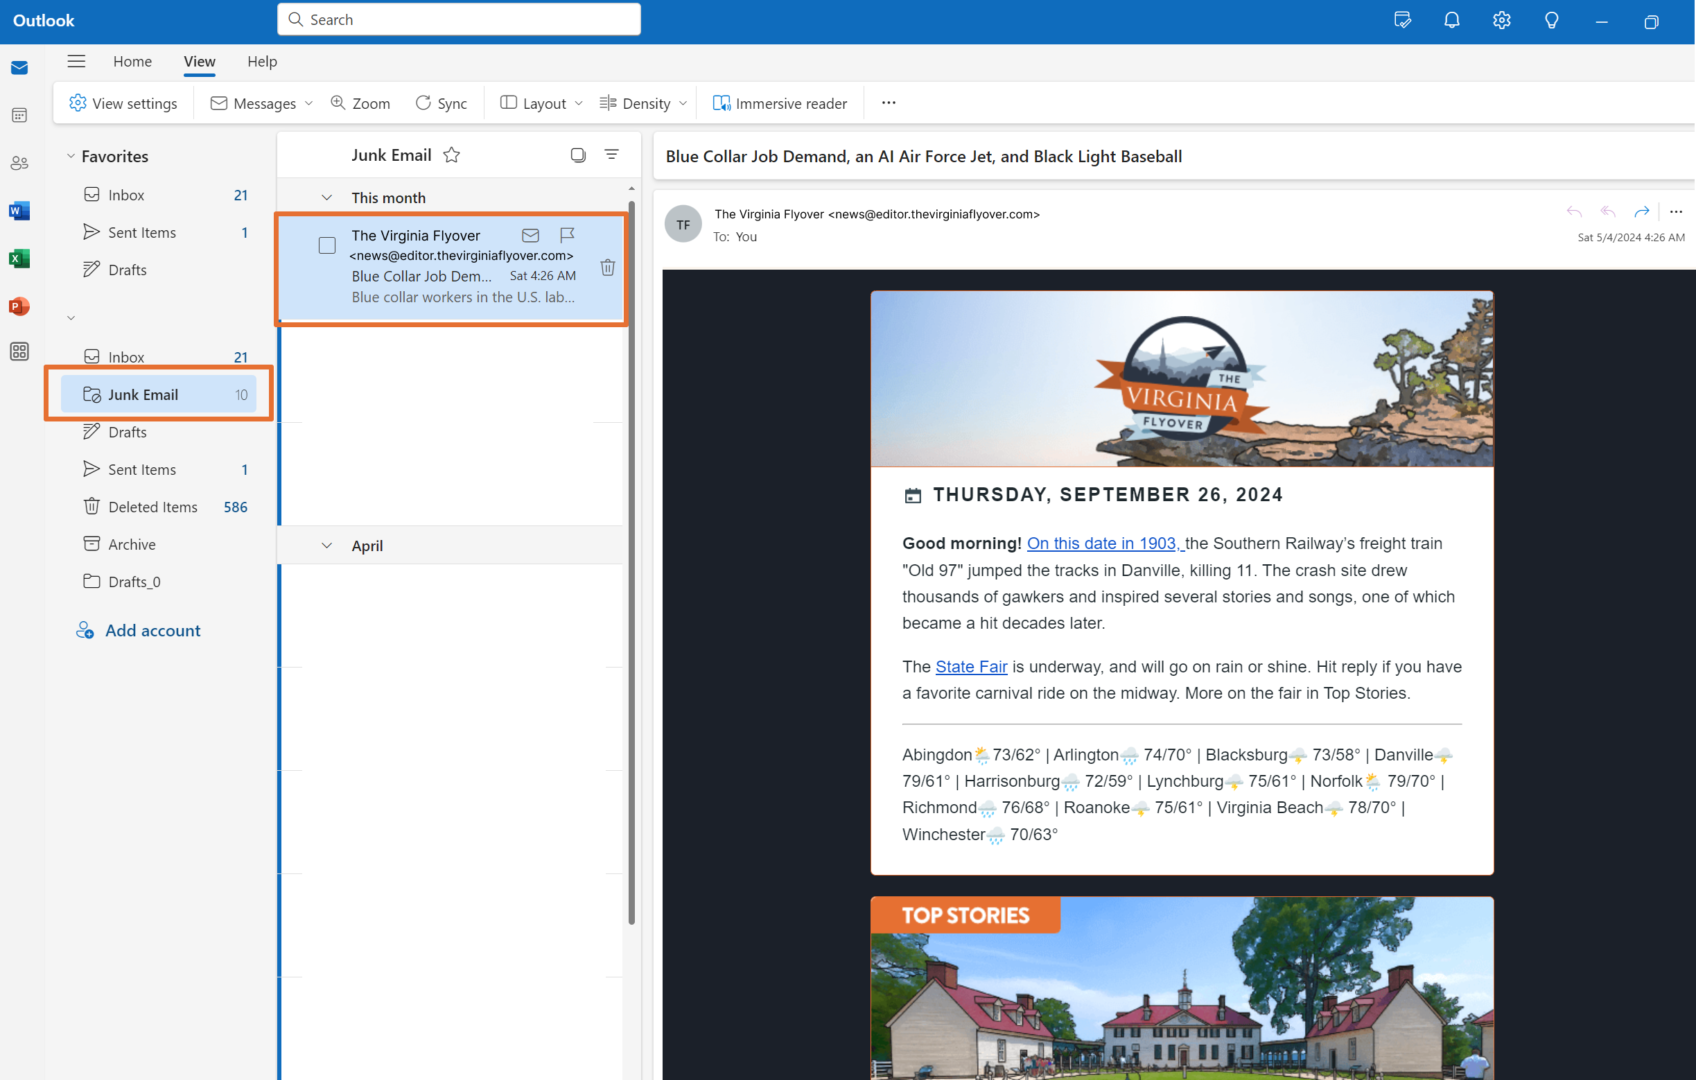Screen dimensions: 1696x1080
Task: Collapse the Favorites section
Action: click(x=71, y=157)
